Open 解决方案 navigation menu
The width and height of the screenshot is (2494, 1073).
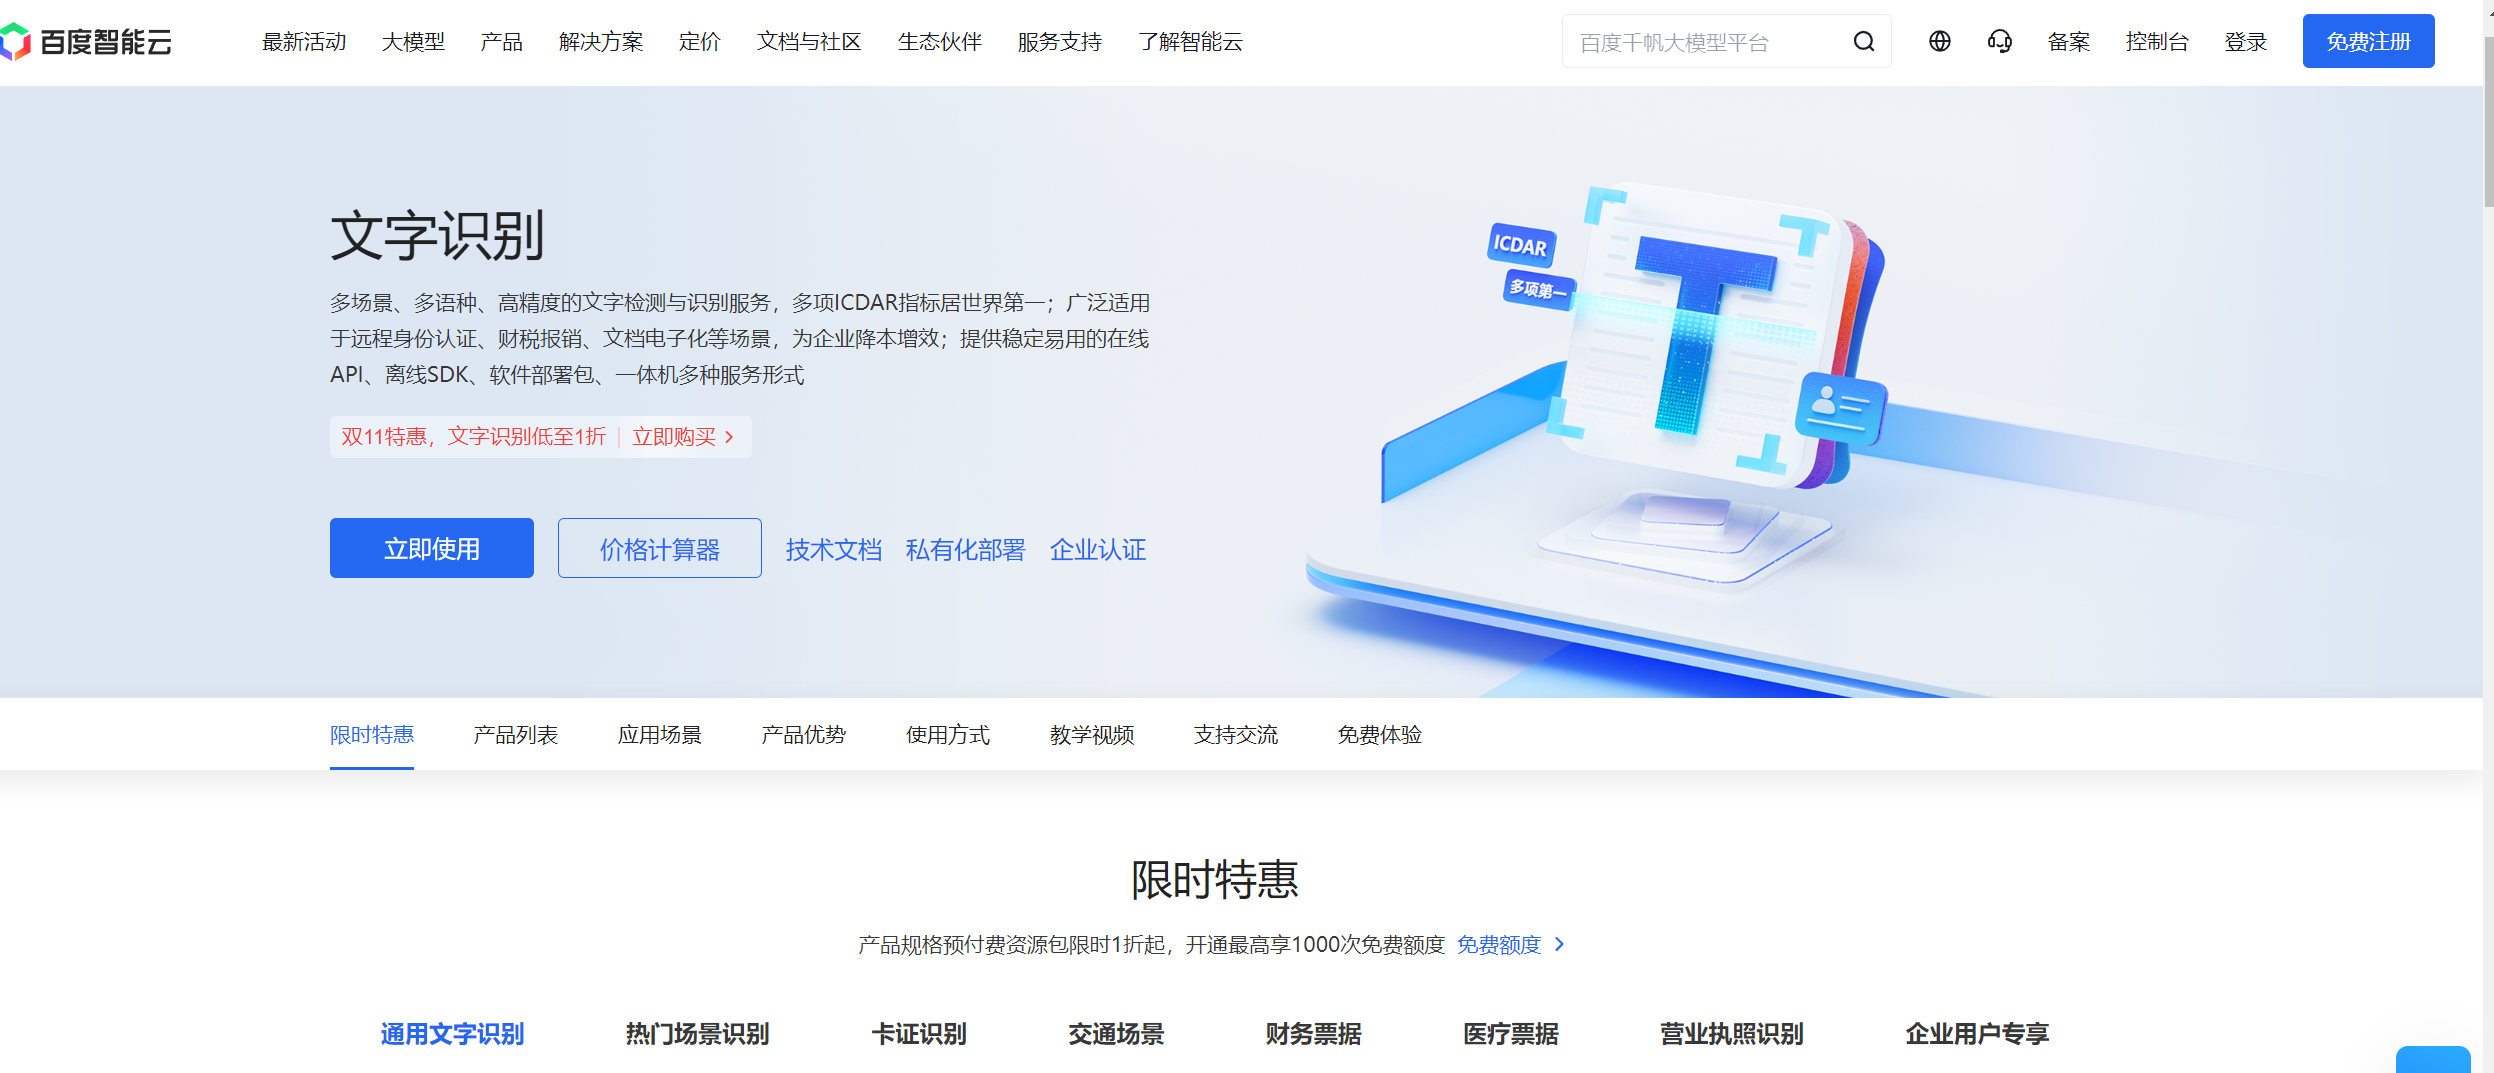coord(601,42)
